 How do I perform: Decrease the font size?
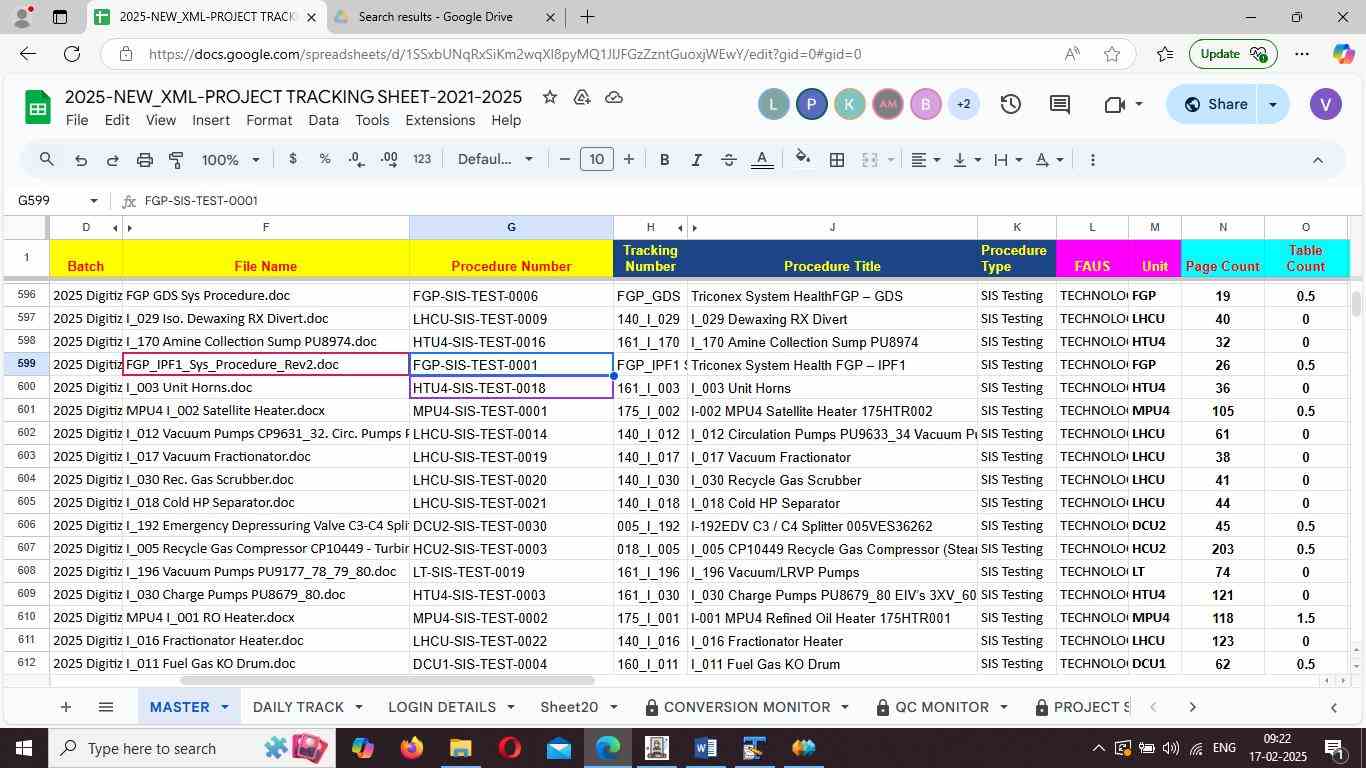(565, 159)
